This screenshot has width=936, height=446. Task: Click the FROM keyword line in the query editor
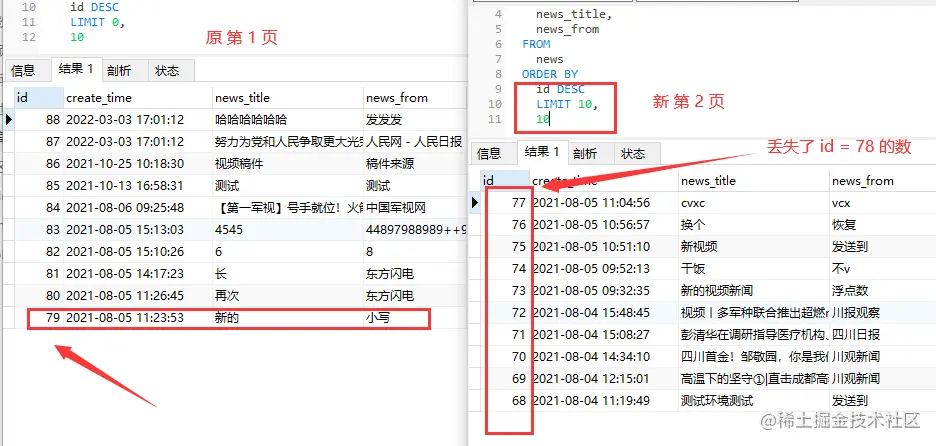click(x=536, y=44)
